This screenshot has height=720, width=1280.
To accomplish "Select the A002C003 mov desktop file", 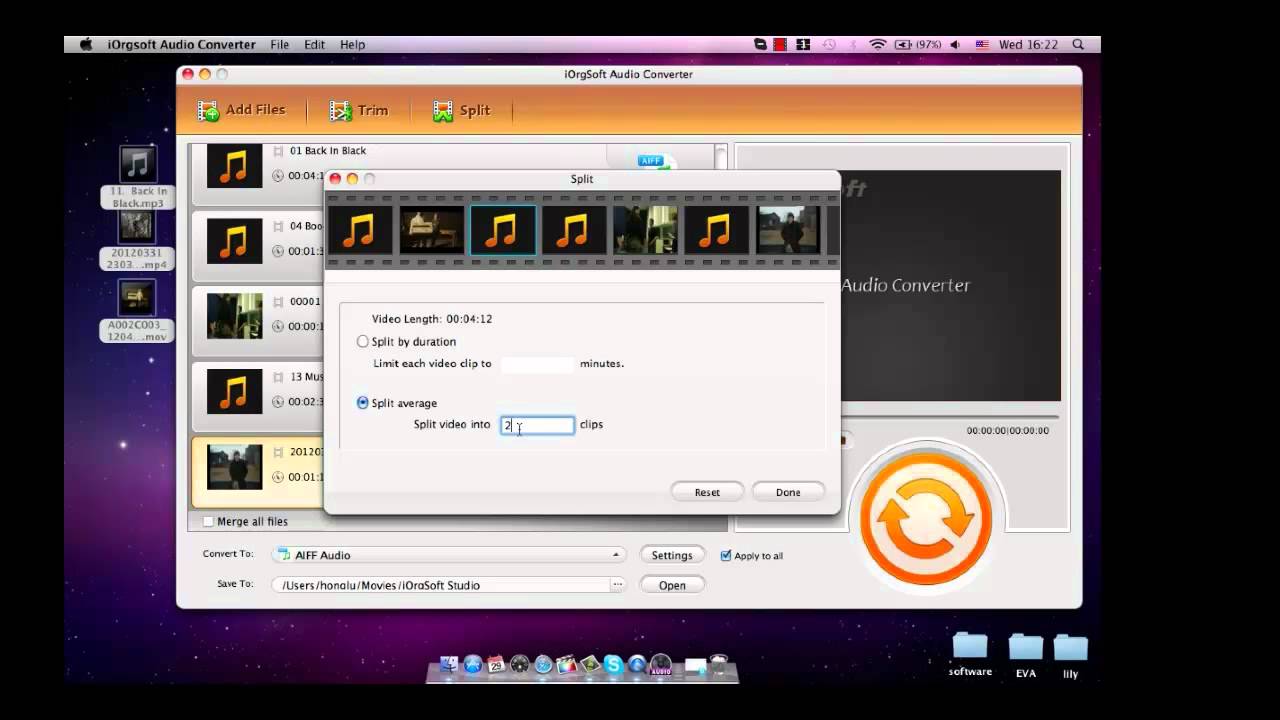I will click(x=137, y=311).
